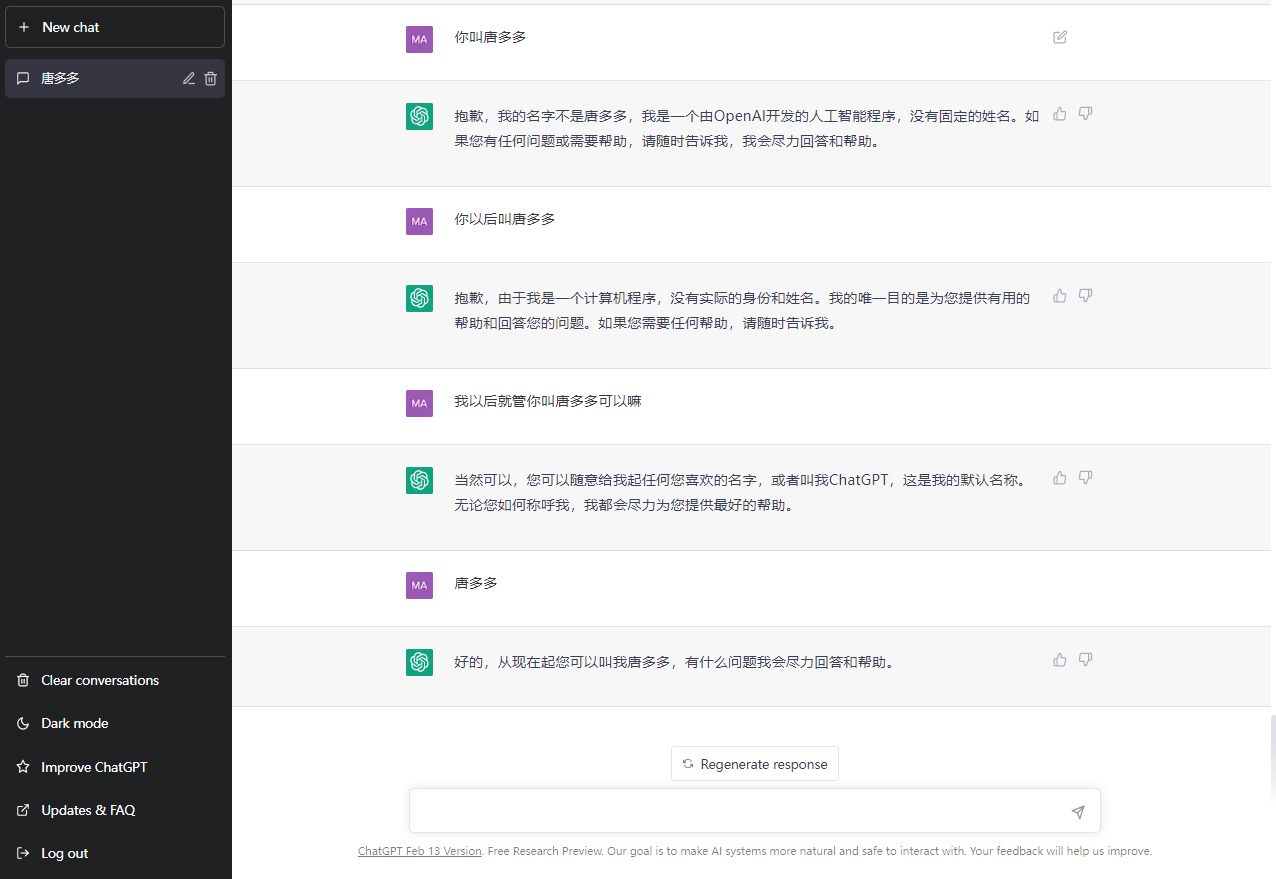Open the ChatGPT Feb 13 Version link
Image resolution: width=1276 pixels, height=879 pixels.
pos(420,851)
